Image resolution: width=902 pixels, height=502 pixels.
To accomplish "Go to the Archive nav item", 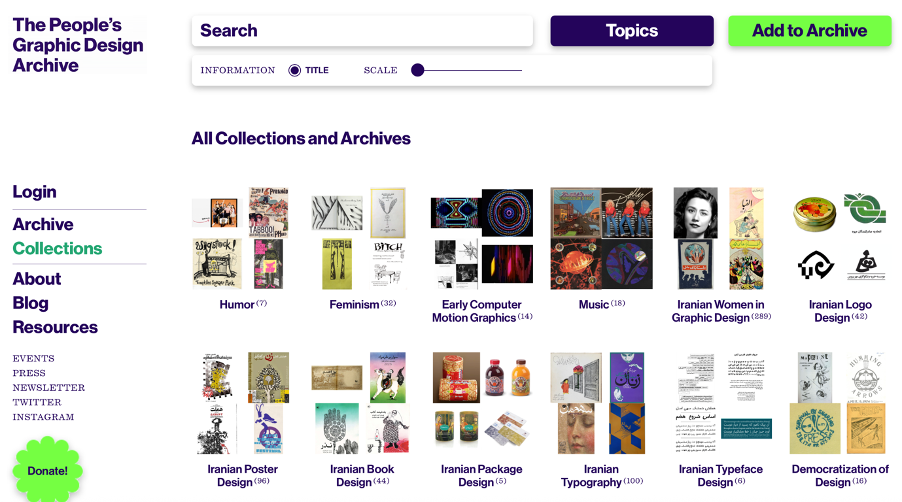I will (43, 224).
